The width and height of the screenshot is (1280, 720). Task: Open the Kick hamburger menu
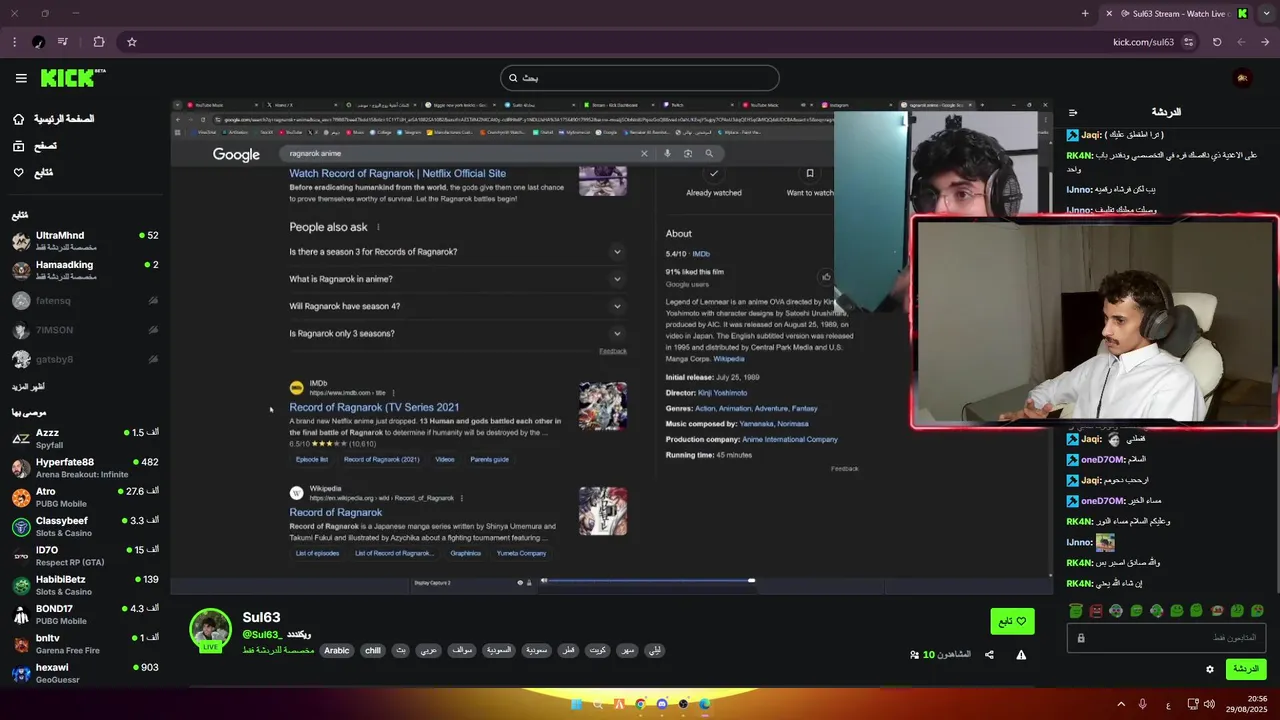point(21,78)
